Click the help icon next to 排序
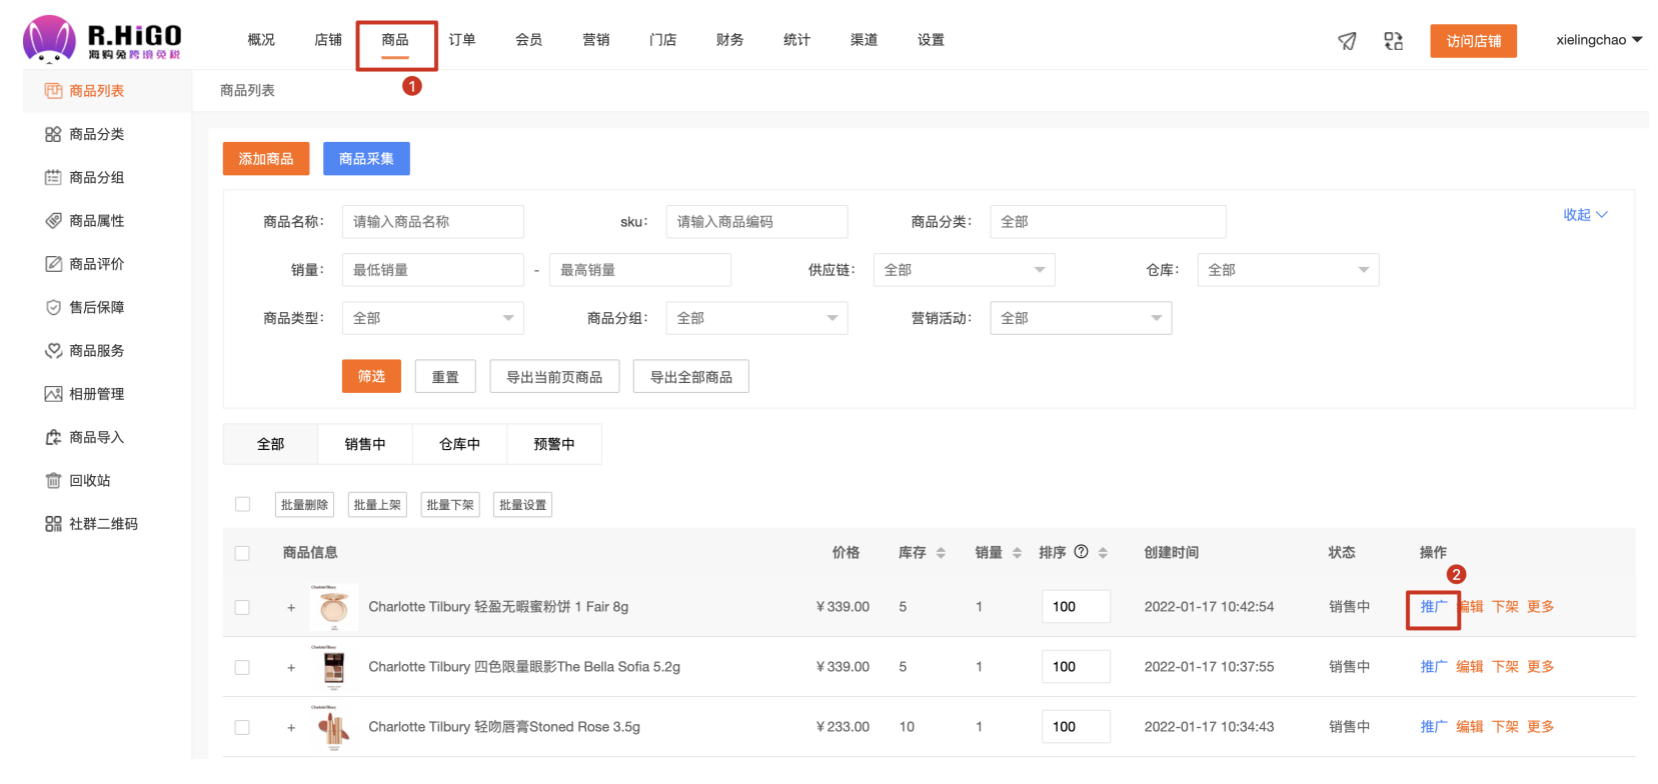Viewport: 1658px width, 784px height. pos(1081,552)
